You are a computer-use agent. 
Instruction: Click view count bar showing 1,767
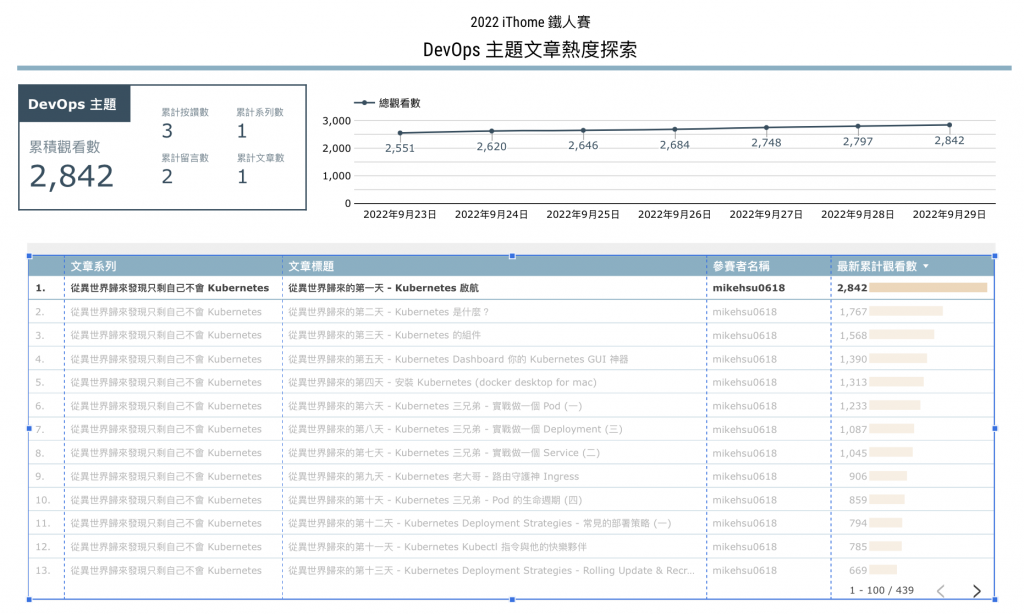tap(906, 312)
